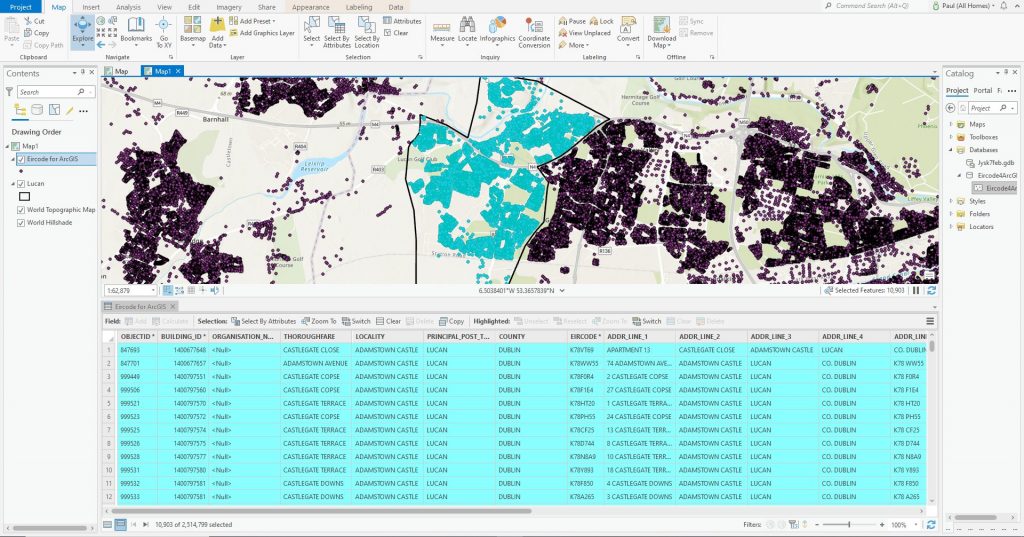Collapse the Map1 tree in Contents
This screenshot has height=537, width=1024.
tap(7, 146)
